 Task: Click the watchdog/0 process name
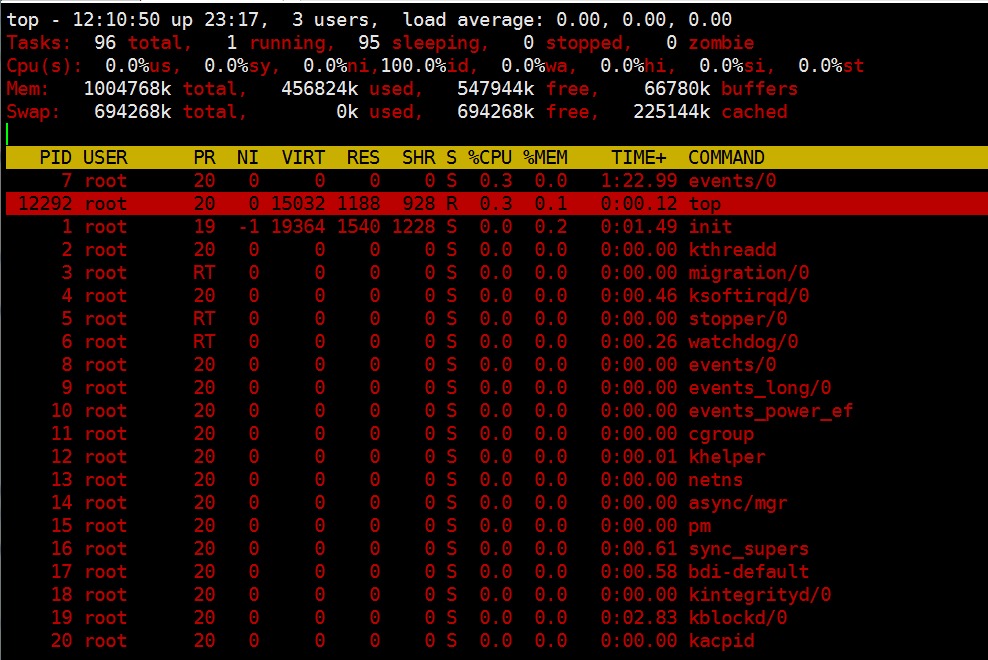pos(743,342)
